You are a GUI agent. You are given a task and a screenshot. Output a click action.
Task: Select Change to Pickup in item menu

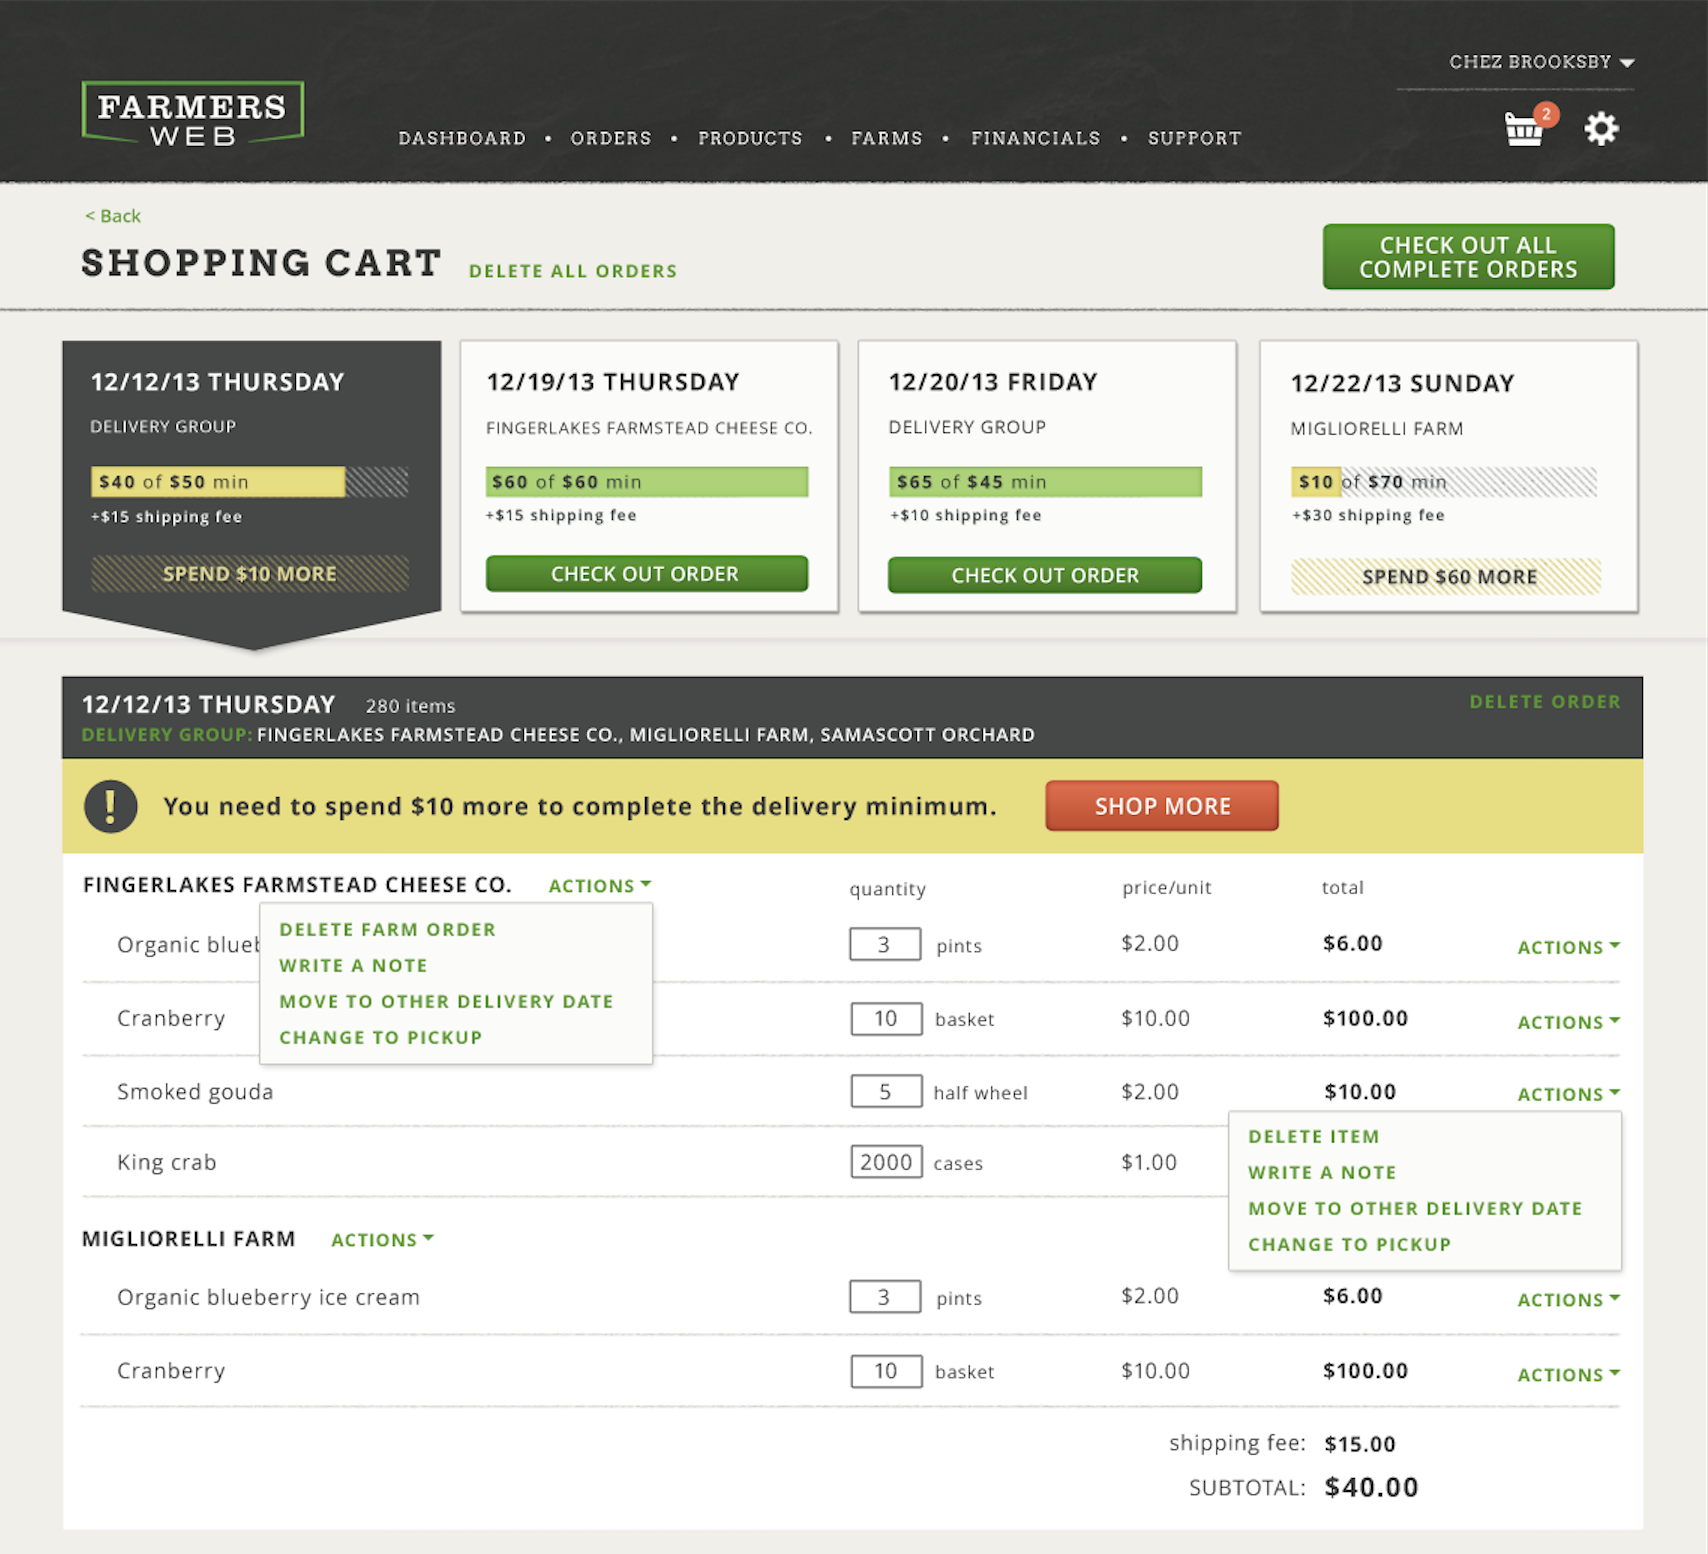(x=1350, y=1244)
